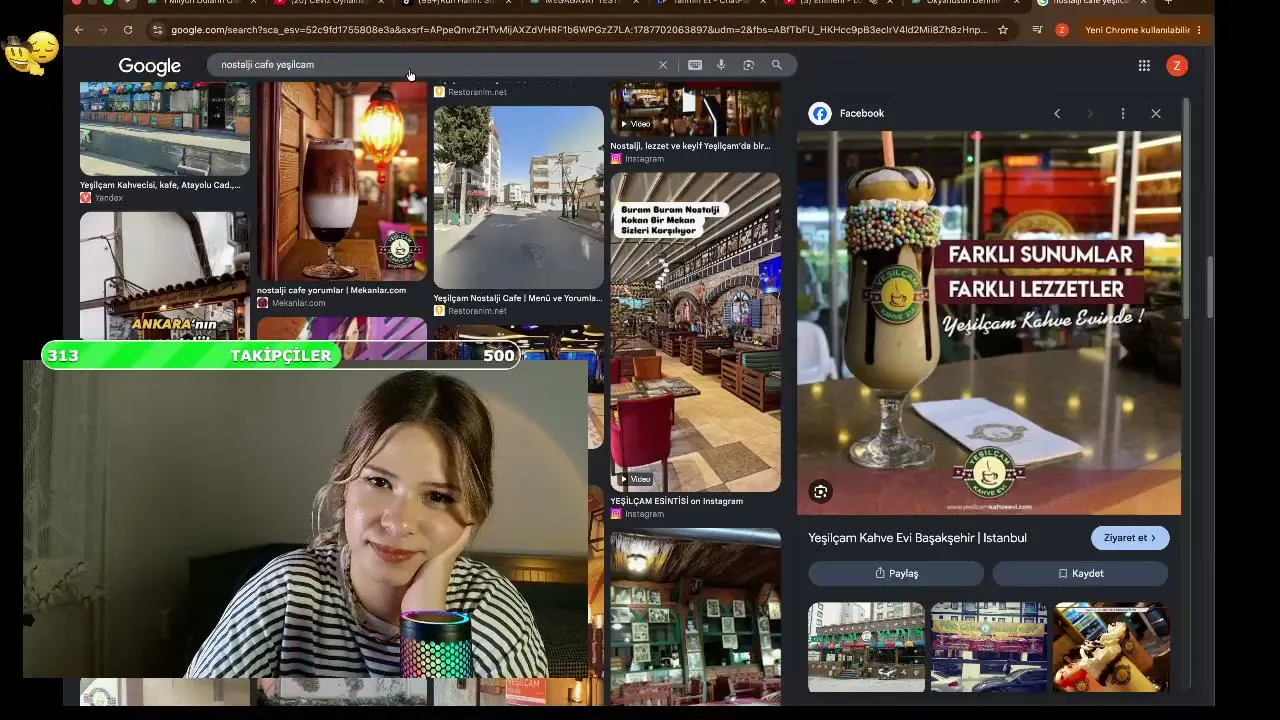Reload the page with the refresh icon
The width and height of the screenshot is (1280, 720).
[x=128, y=30]
